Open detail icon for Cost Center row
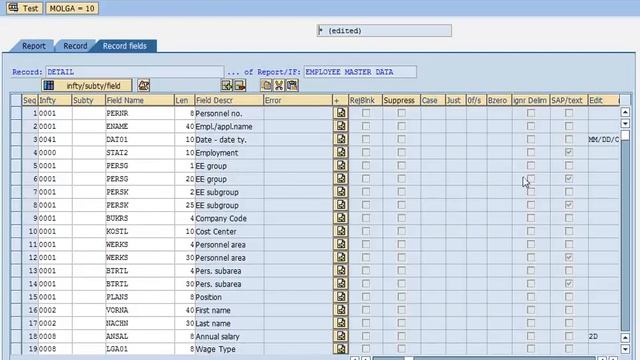This screenshot has height=360, width=640. [x=340, y=231]
